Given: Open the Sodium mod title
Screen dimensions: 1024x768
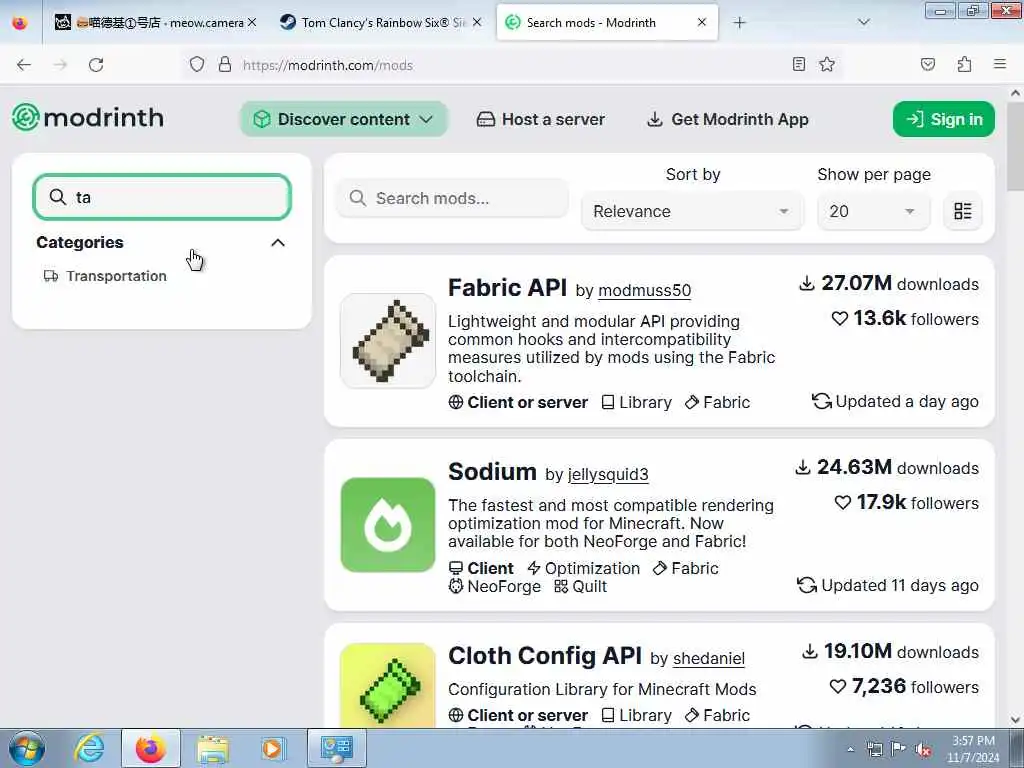Looking at the screenshot, I should 492,472.
